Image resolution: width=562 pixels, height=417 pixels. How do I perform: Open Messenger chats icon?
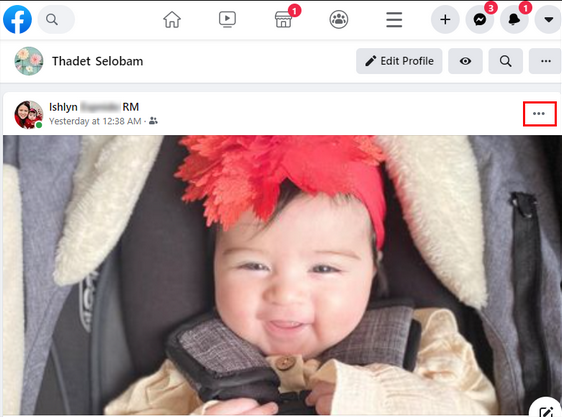click(x=480, y=19)
